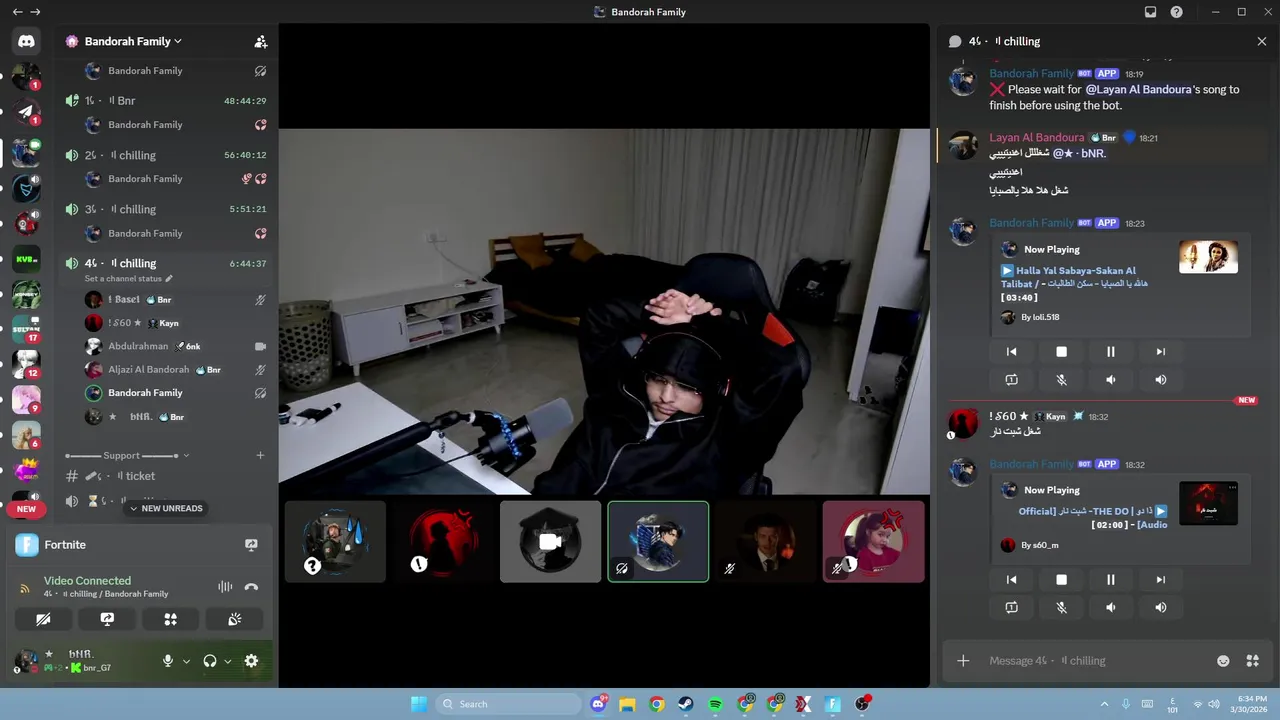Open microphone input options arrow
The width and height of the screenshot is (1280, 720).
pyautogui.click(x=186, y=662)
